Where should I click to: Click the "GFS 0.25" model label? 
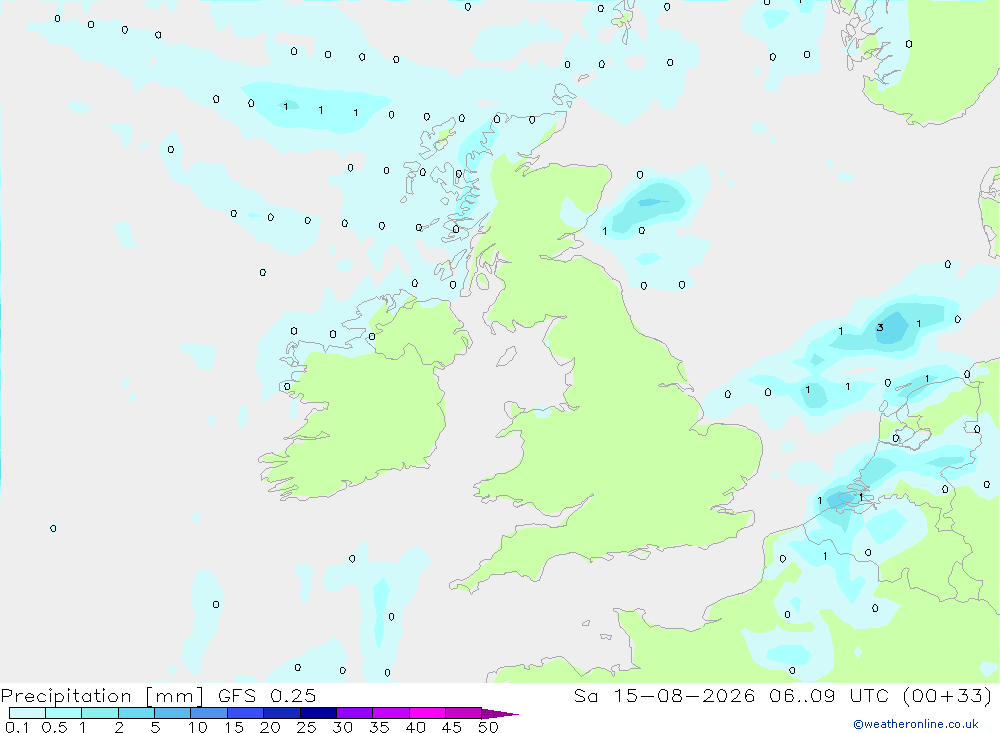(267, 695)
